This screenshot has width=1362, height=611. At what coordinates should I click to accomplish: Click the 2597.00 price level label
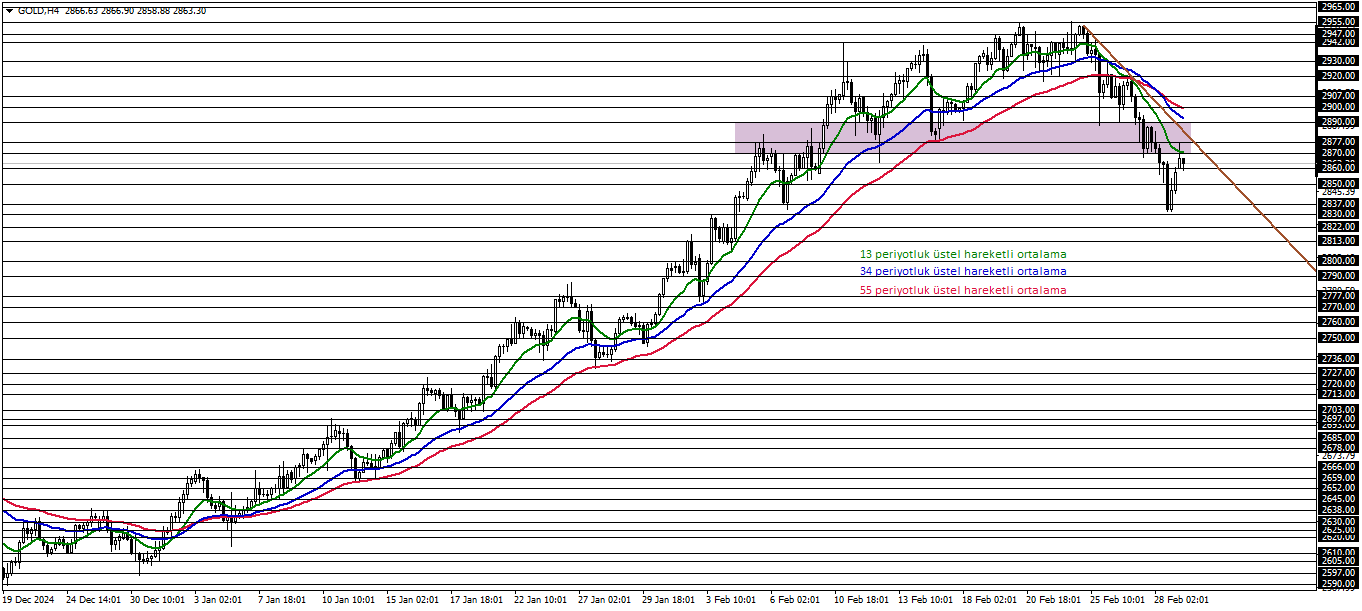coord(1337,573)
